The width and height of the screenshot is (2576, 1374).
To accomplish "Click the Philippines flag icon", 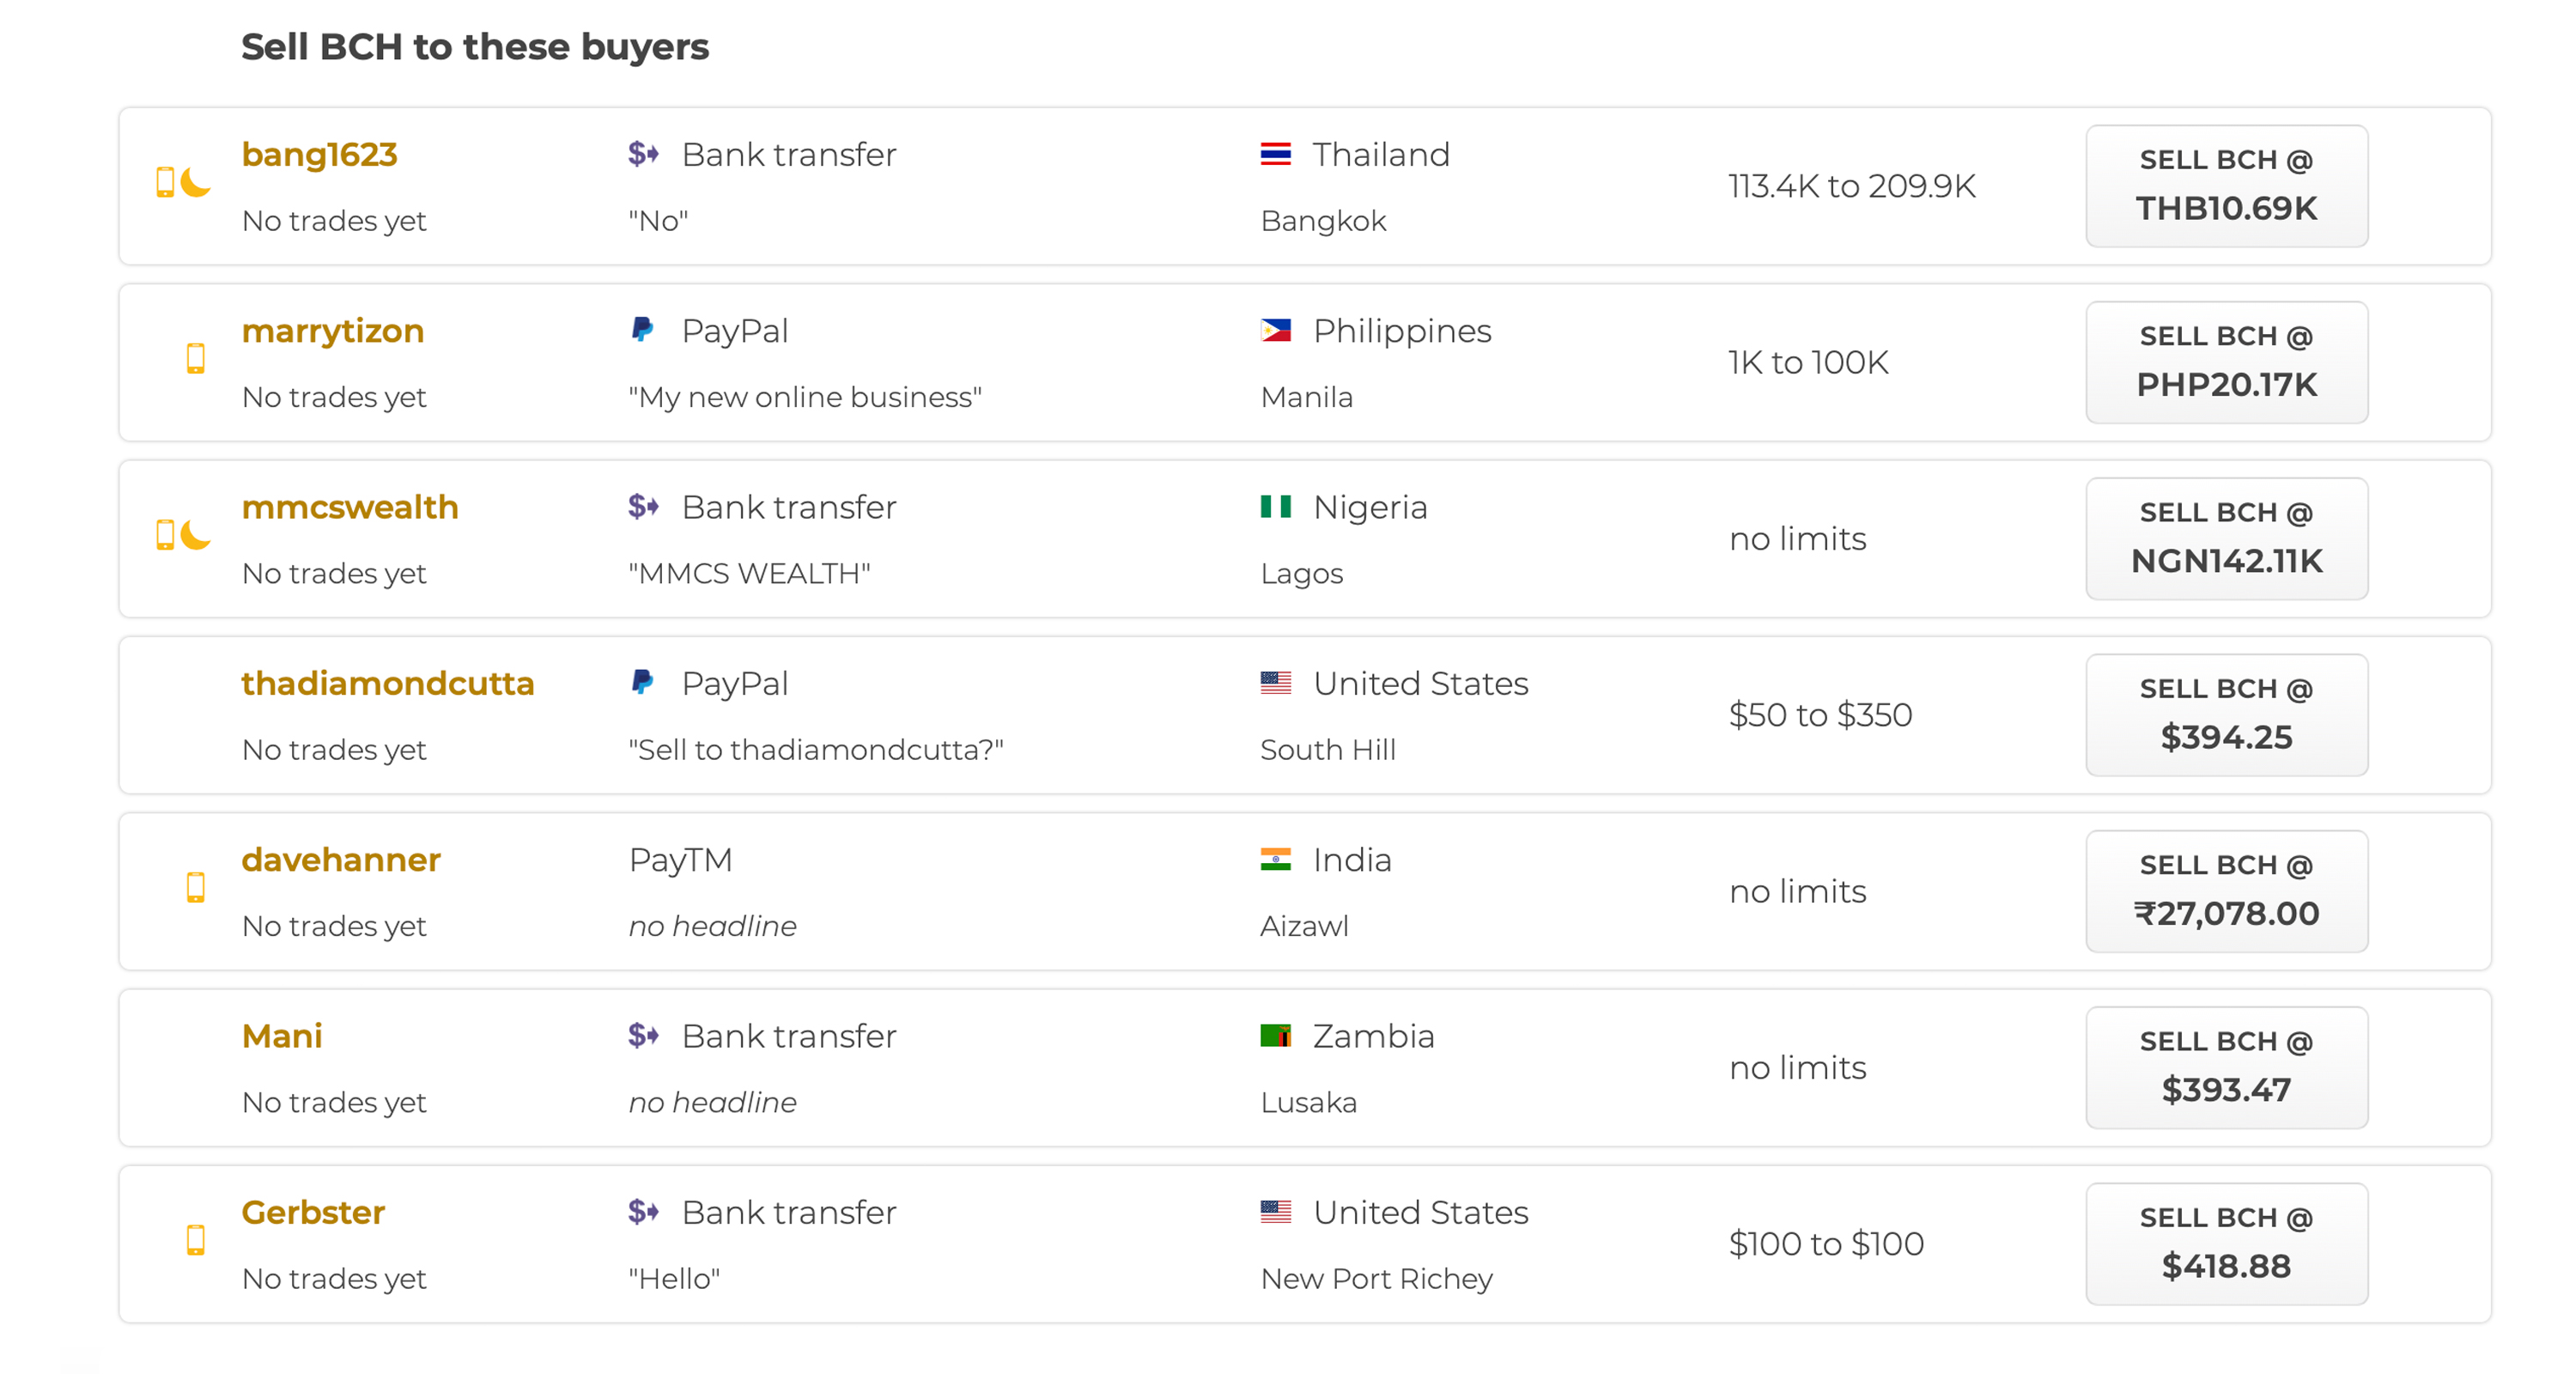I will (x=1275, y=330).
